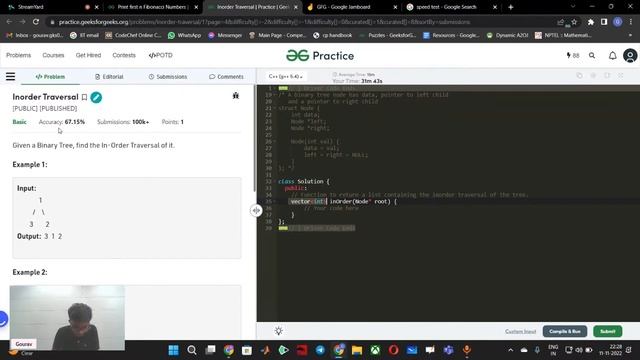Click the teal edit pencil icon
The height and width of the screenshot is (360, 640).
[x=96, y=97]
